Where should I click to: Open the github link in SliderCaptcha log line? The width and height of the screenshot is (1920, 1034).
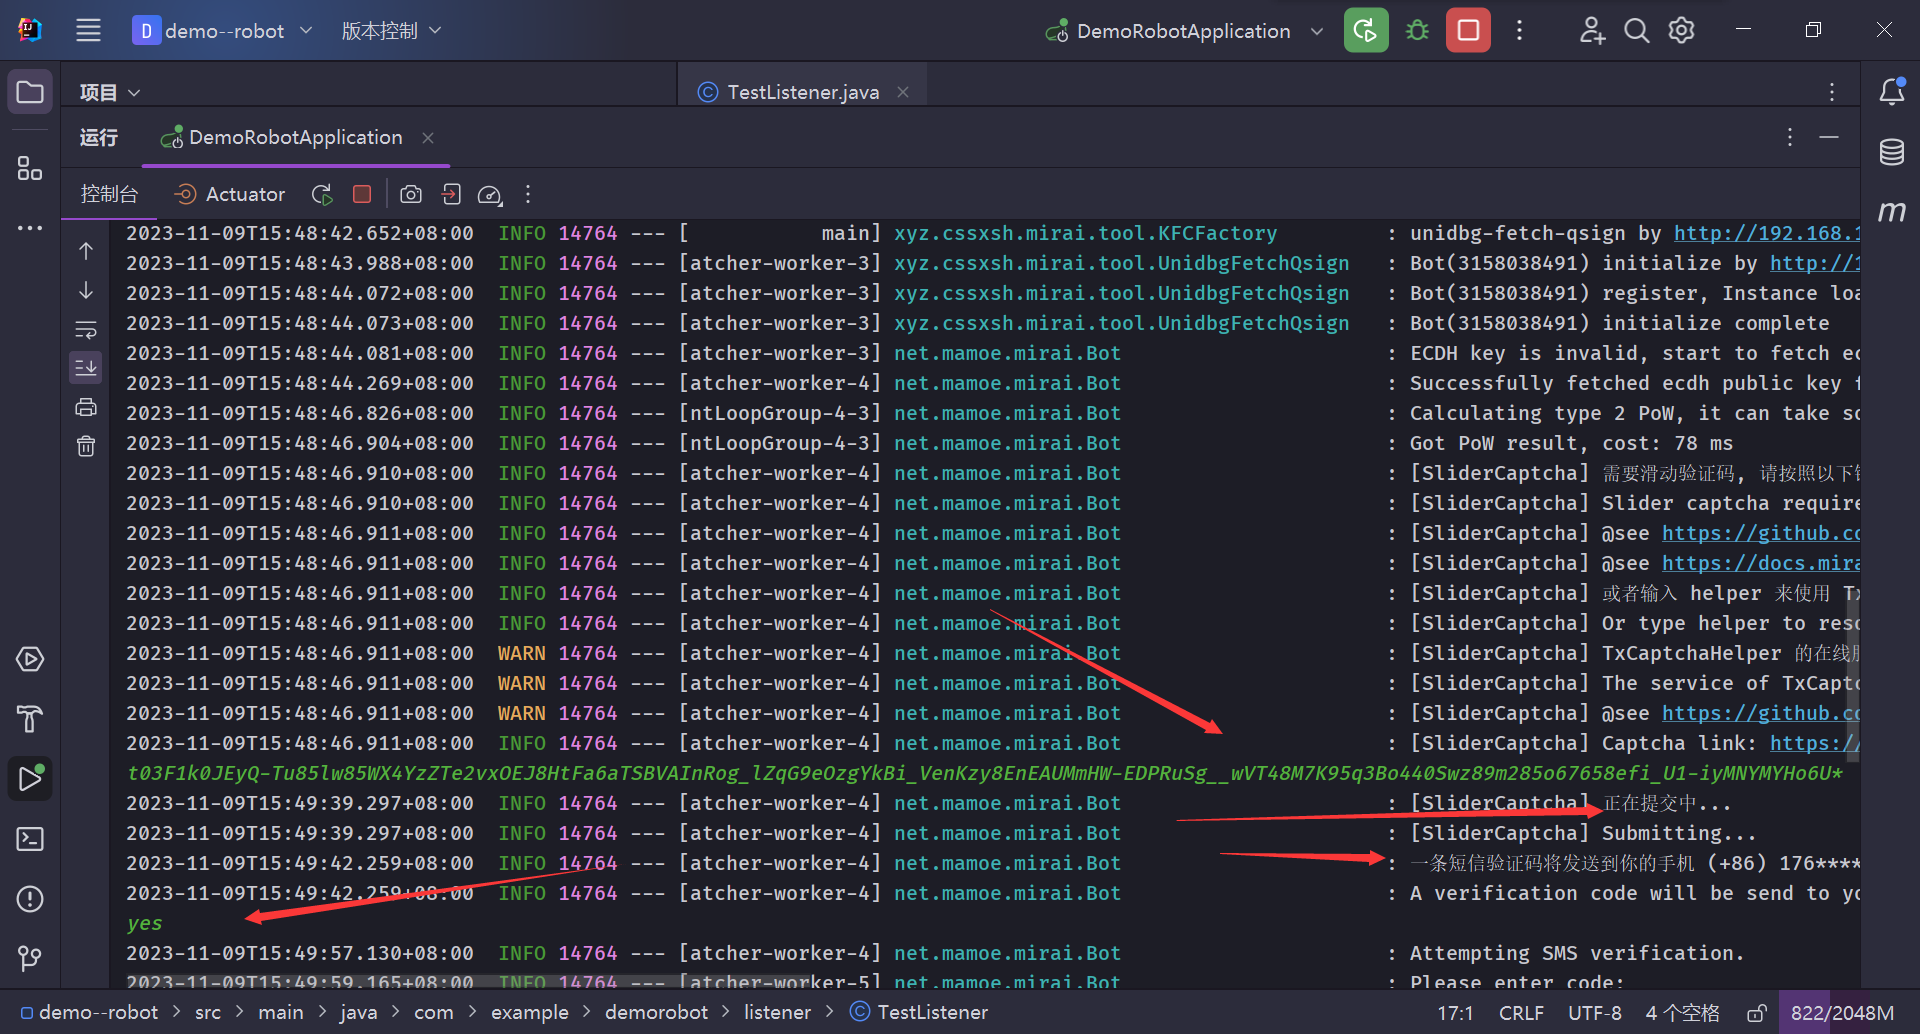1760,533
